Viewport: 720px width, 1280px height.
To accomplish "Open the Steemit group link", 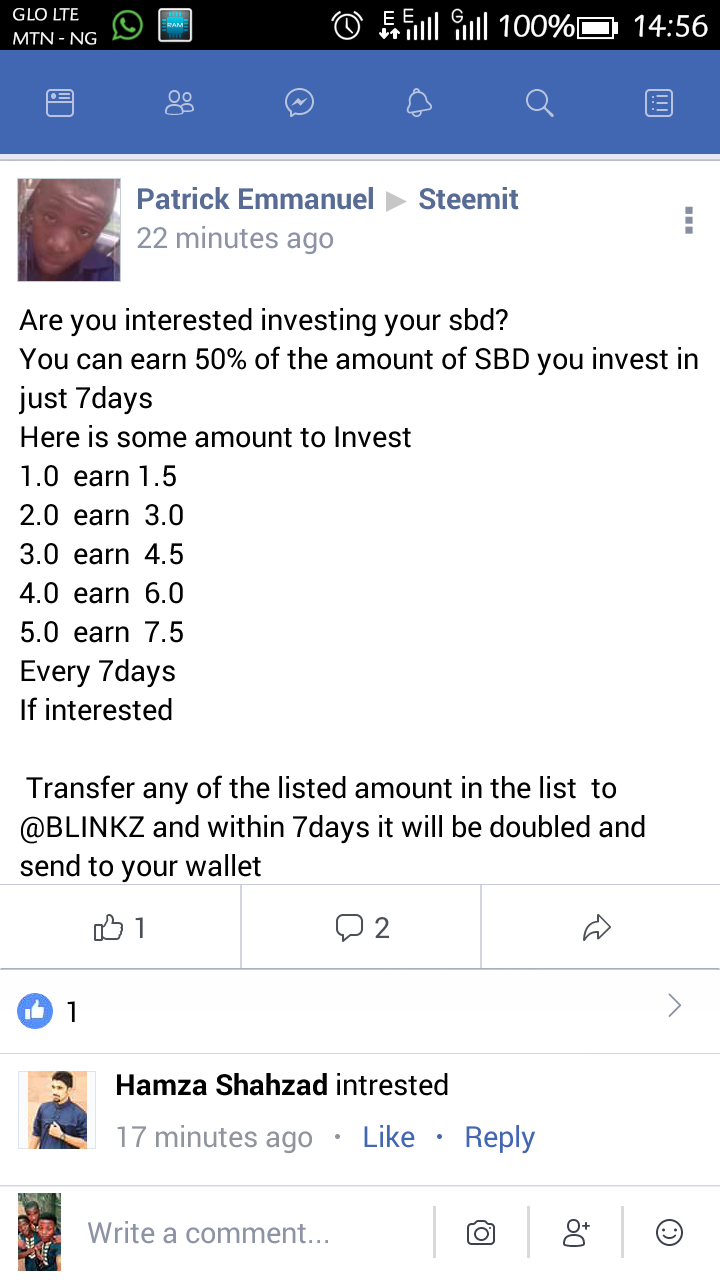I will point(468,199).
